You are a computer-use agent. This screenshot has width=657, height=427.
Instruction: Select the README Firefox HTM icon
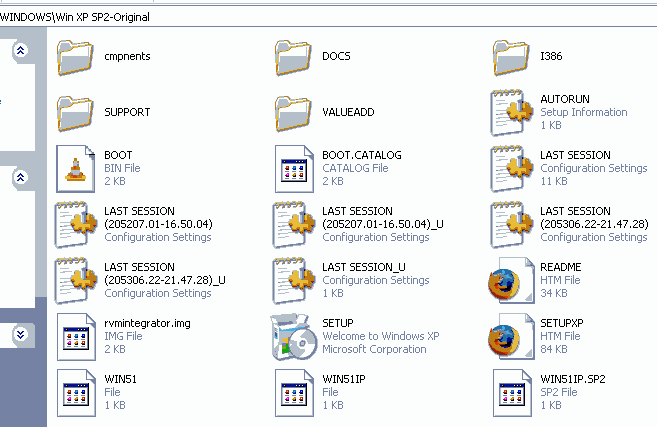[512, 280]
